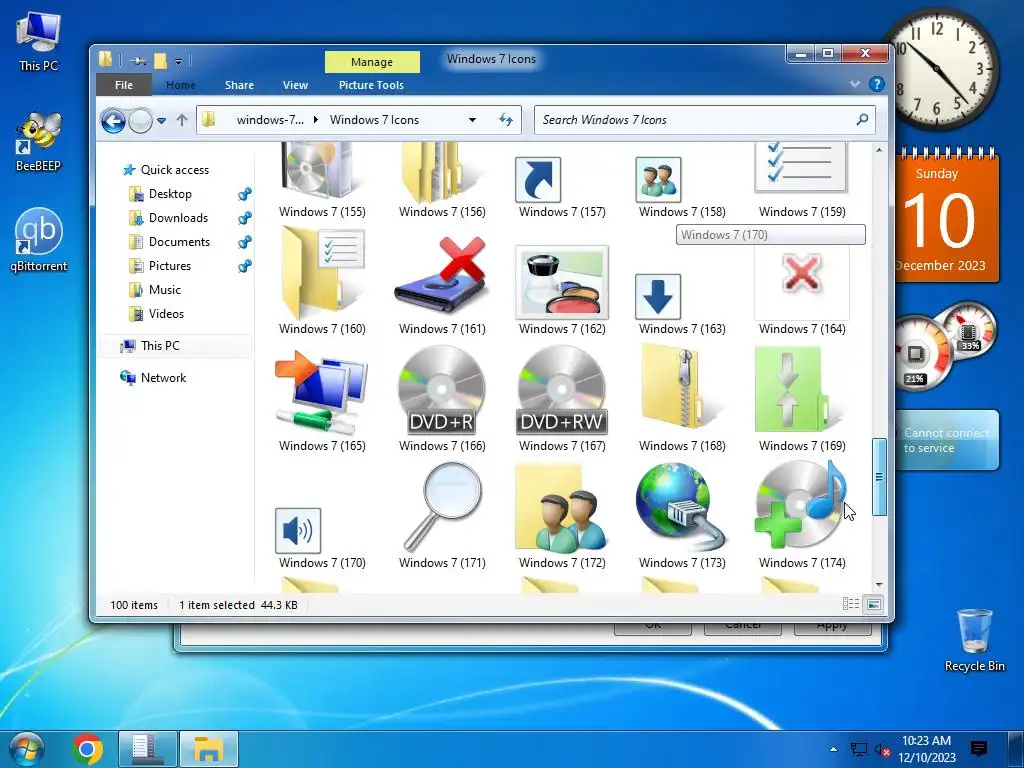The image size is (1024, 768).
Task: Select the Windows 7 (156) folder icon
Action: [x=442, y=172]
